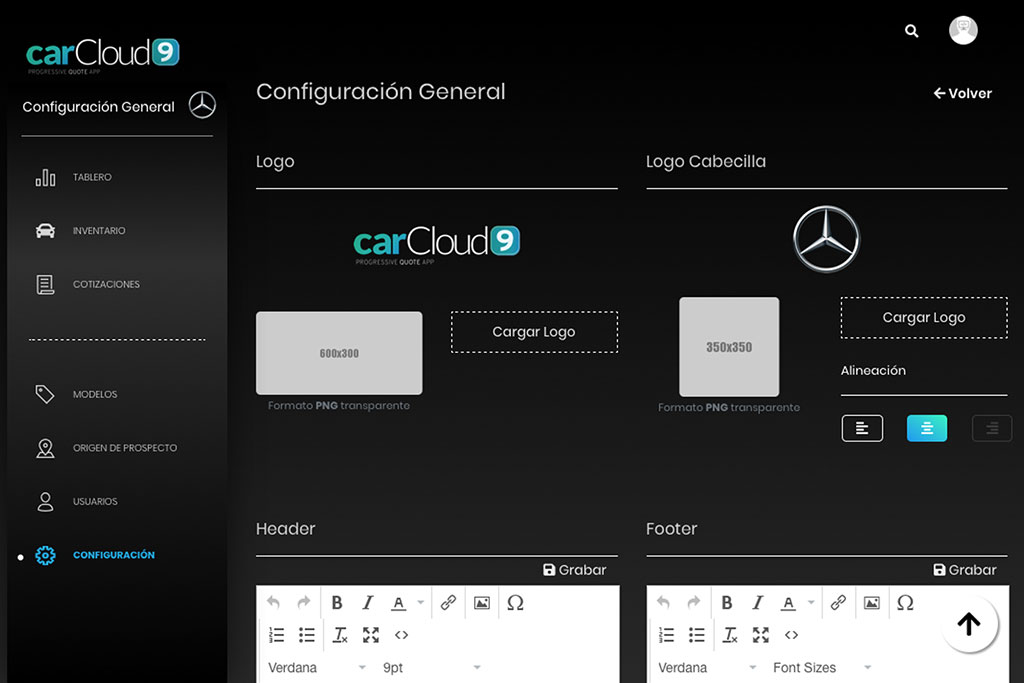Viewport: 1024px width, 683px height.
Task: Select center alignment for header logo
Action: [x=927, y=428]
